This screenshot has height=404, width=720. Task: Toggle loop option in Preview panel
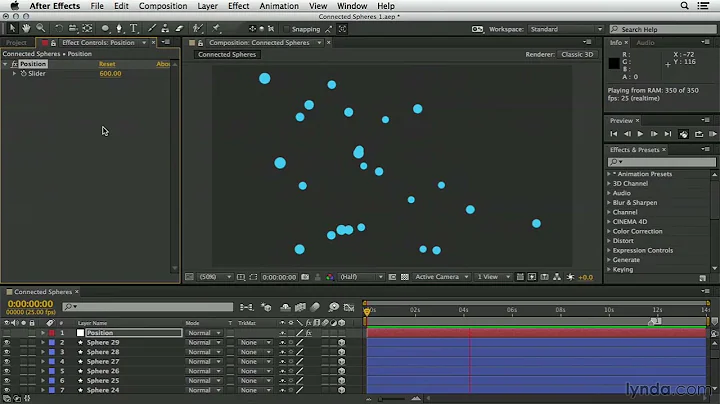698,134
